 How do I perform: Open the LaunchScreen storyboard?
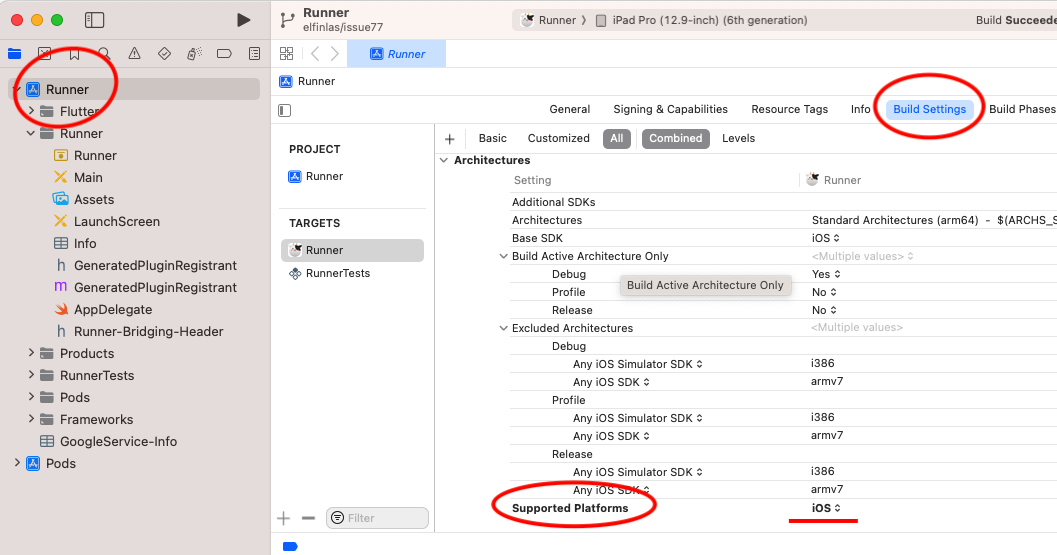tap(107, 222)
